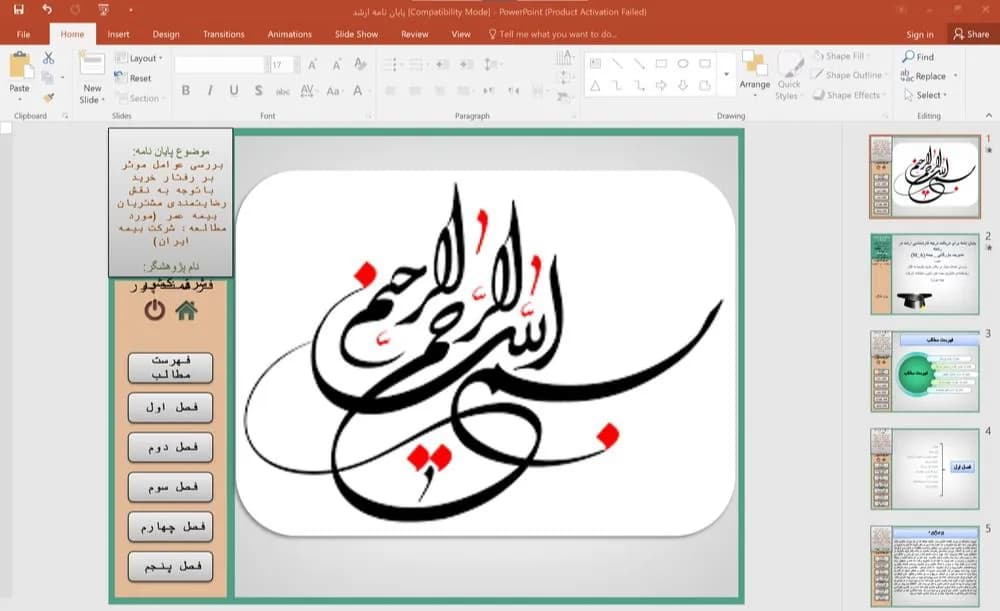Open the Review tab

click(415, 34)
